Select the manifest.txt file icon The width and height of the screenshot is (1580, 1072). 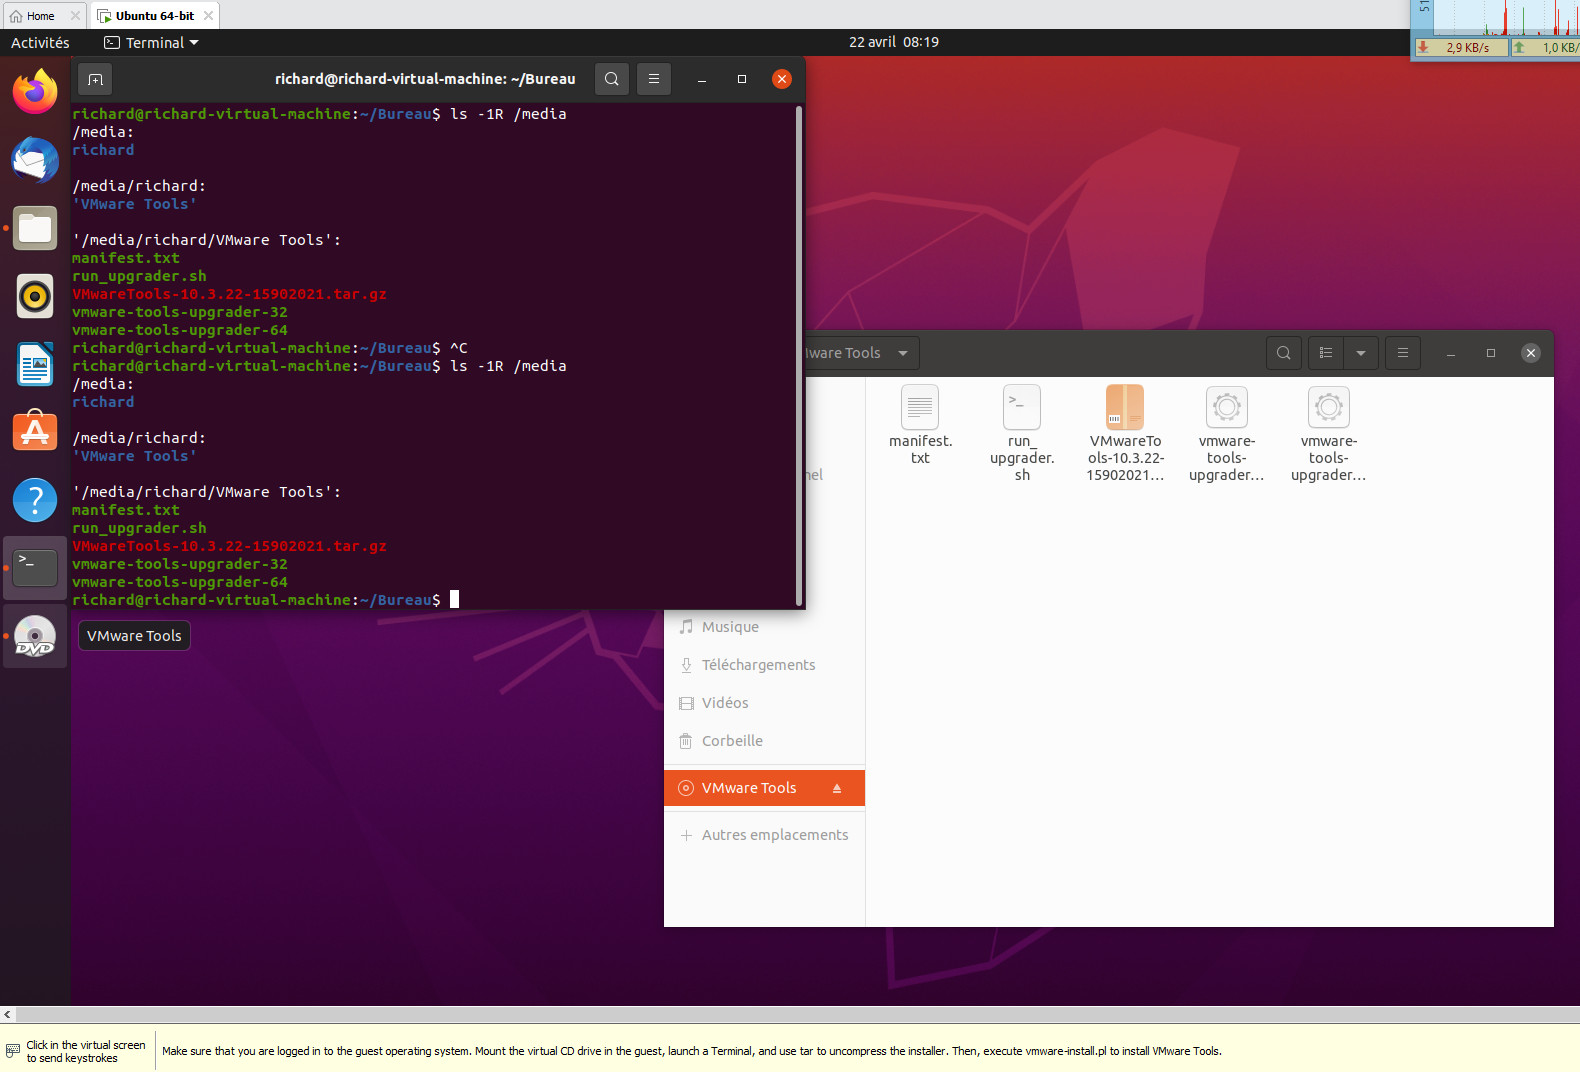[920, 407]
